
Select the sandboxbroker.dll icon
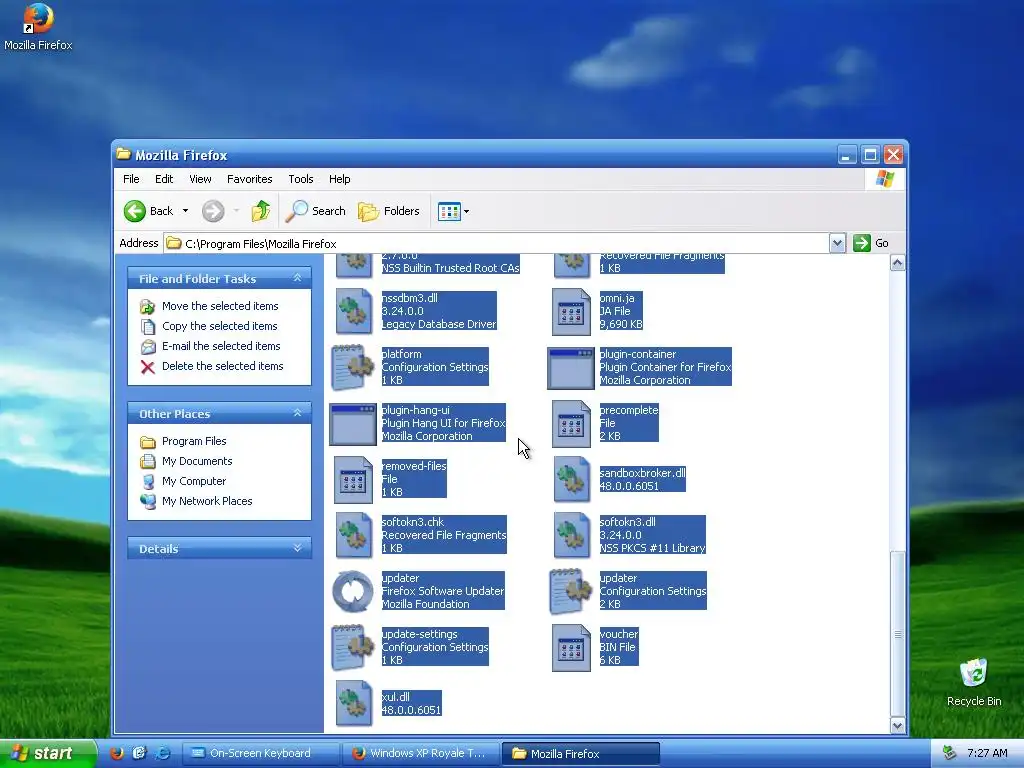pyautogui.click(x=572, y=480)
